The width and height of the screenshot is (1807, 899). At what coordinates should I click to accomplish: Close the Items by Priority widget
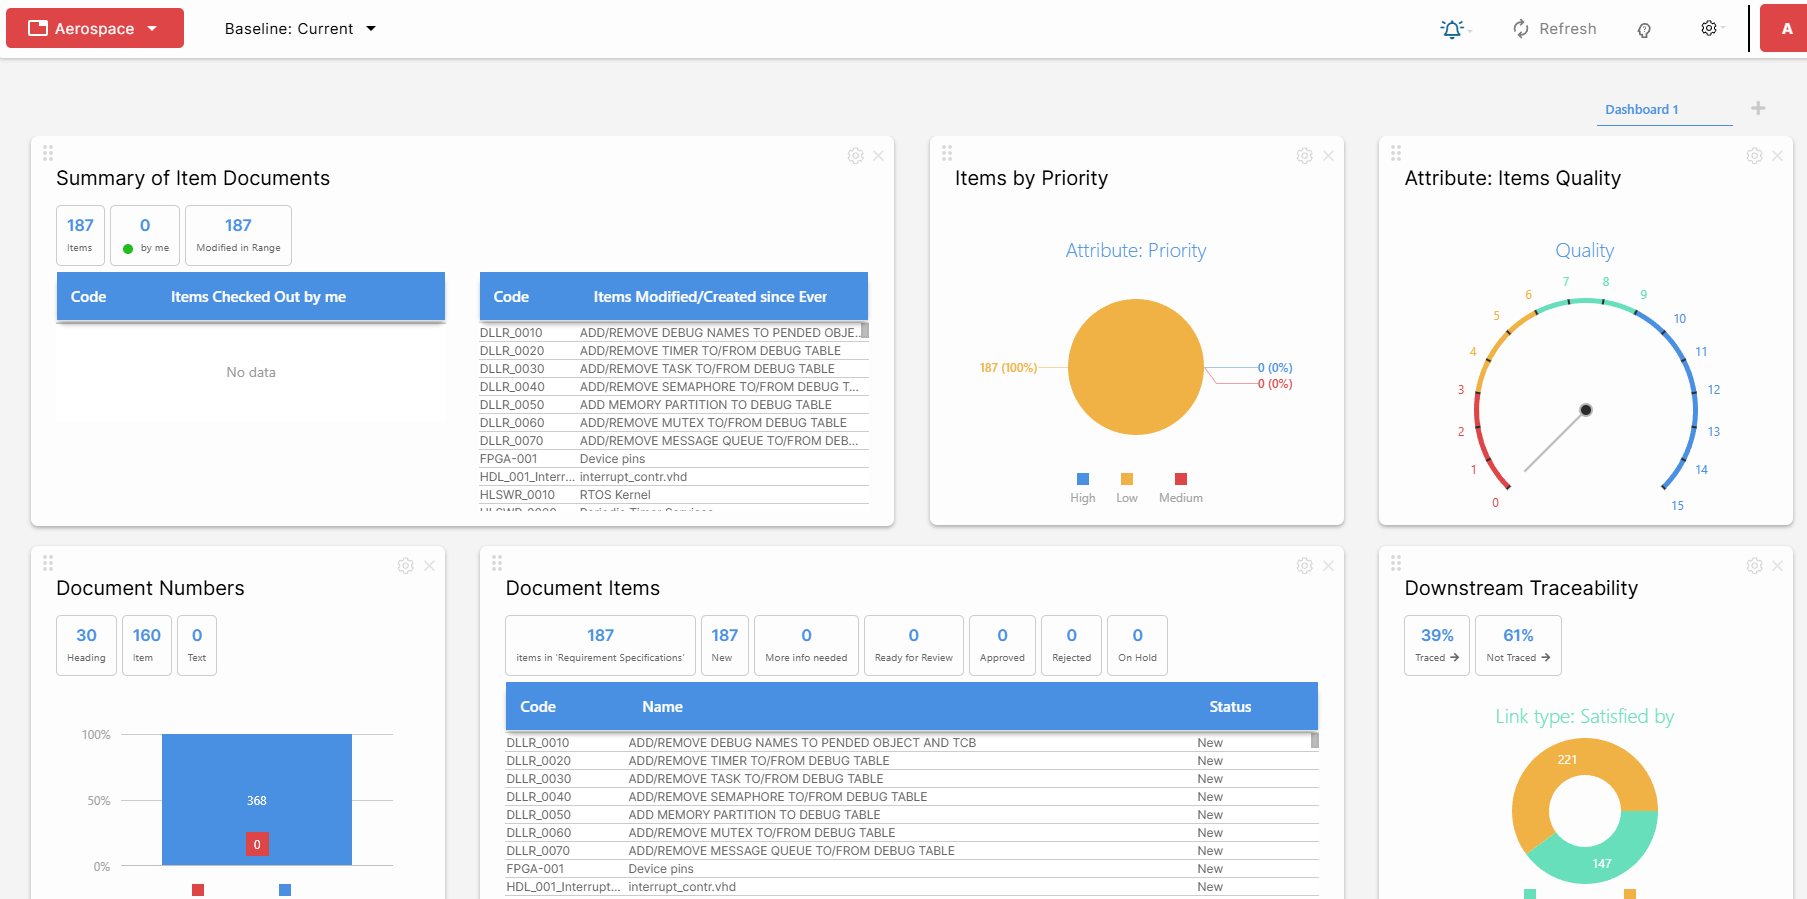(1328, 156)
